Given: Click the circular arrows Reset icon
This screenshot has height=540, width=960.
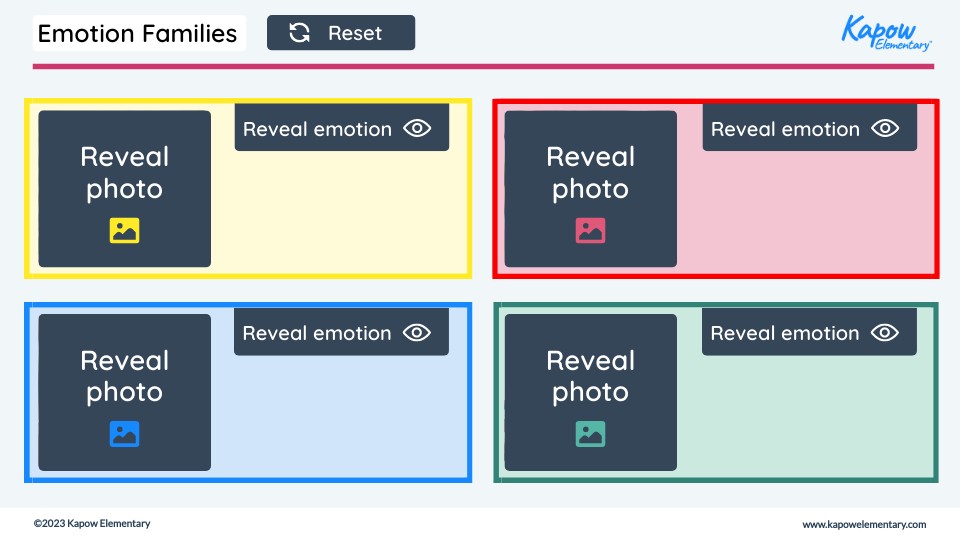Looking at the screenshot, I should (x=299, y=33).
